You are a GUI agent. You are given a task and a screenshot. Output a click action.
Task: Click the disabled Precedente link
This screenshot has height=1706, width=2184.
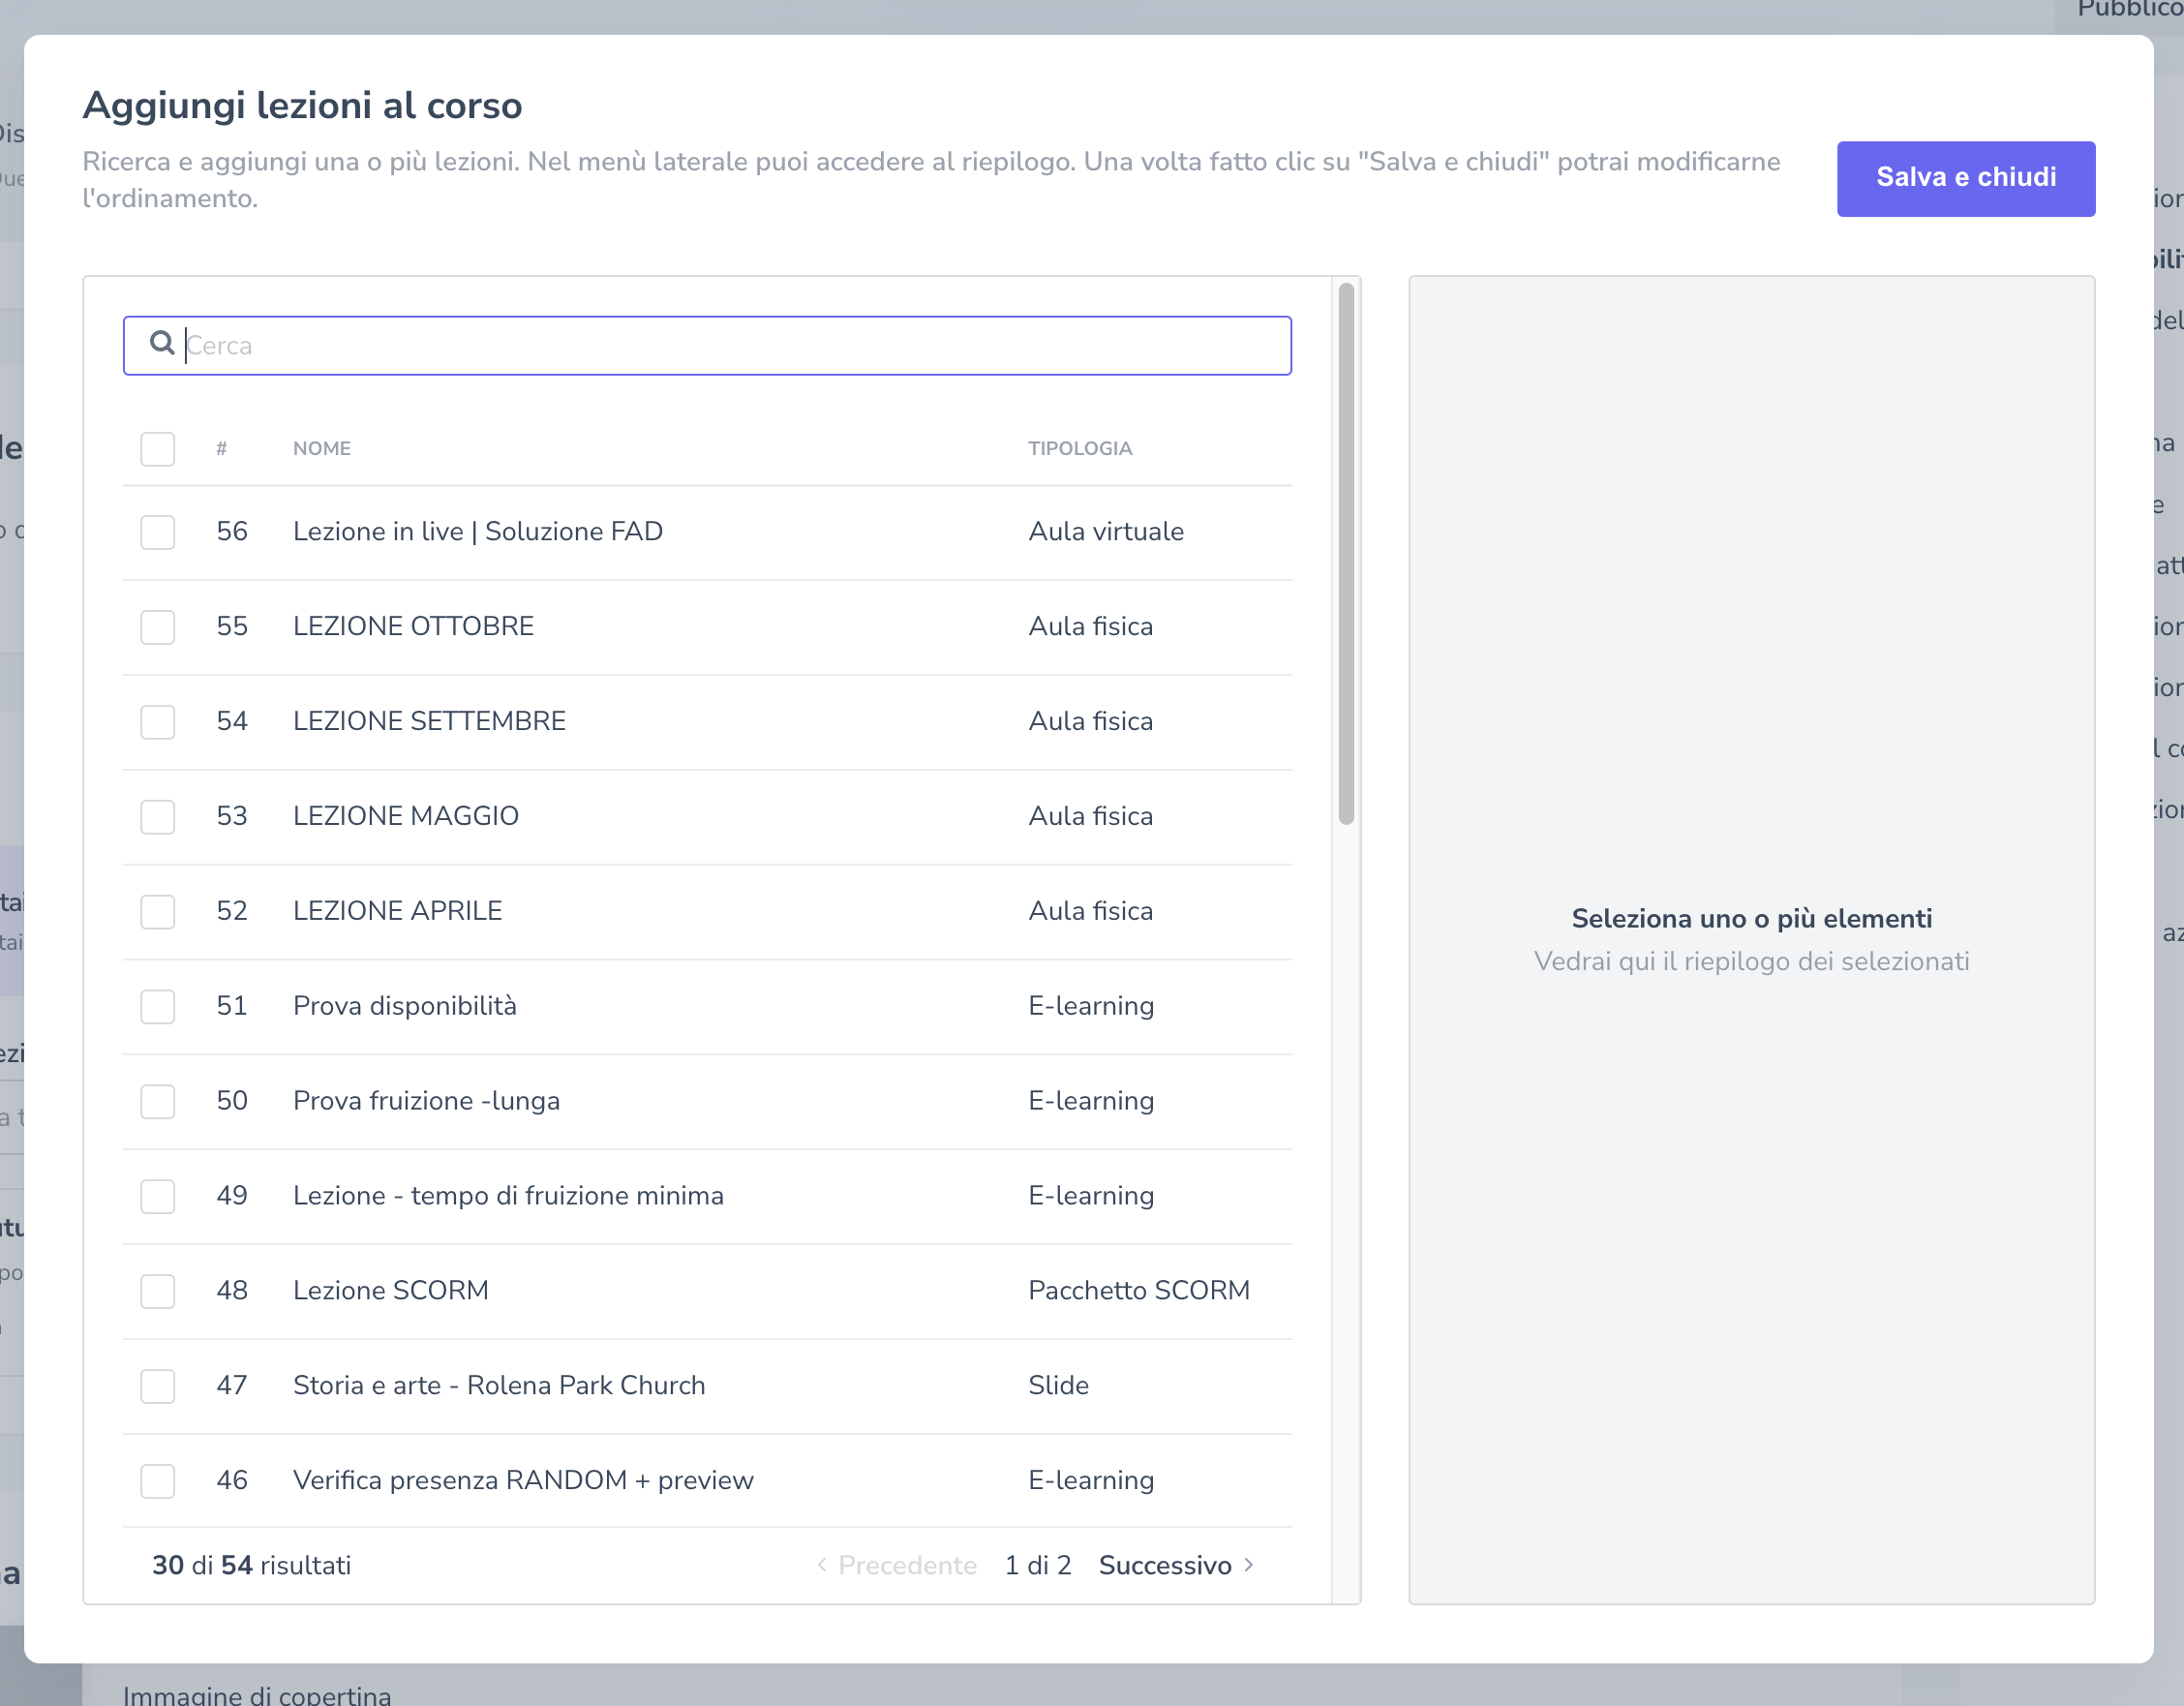coord(906,1565)
